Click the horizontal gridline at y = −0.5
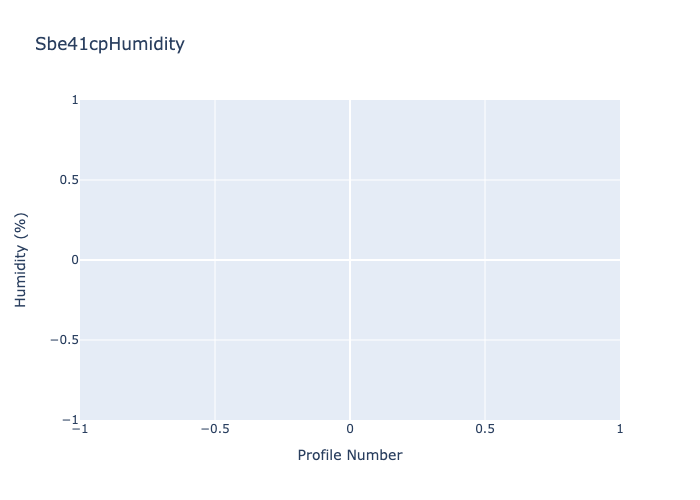 [x=280, y=340]
